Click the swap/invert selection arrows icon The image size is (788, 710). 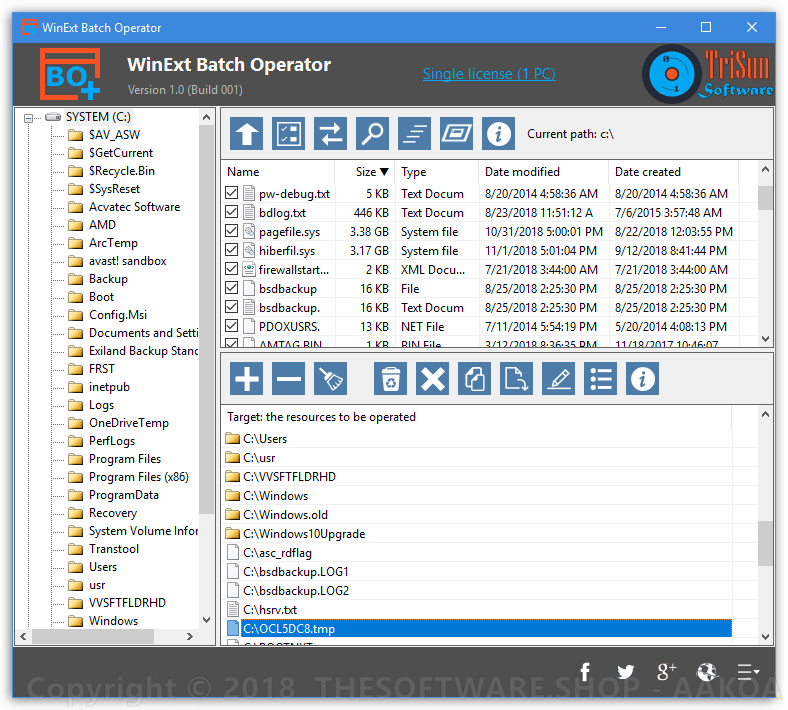[x=330, y=134]
